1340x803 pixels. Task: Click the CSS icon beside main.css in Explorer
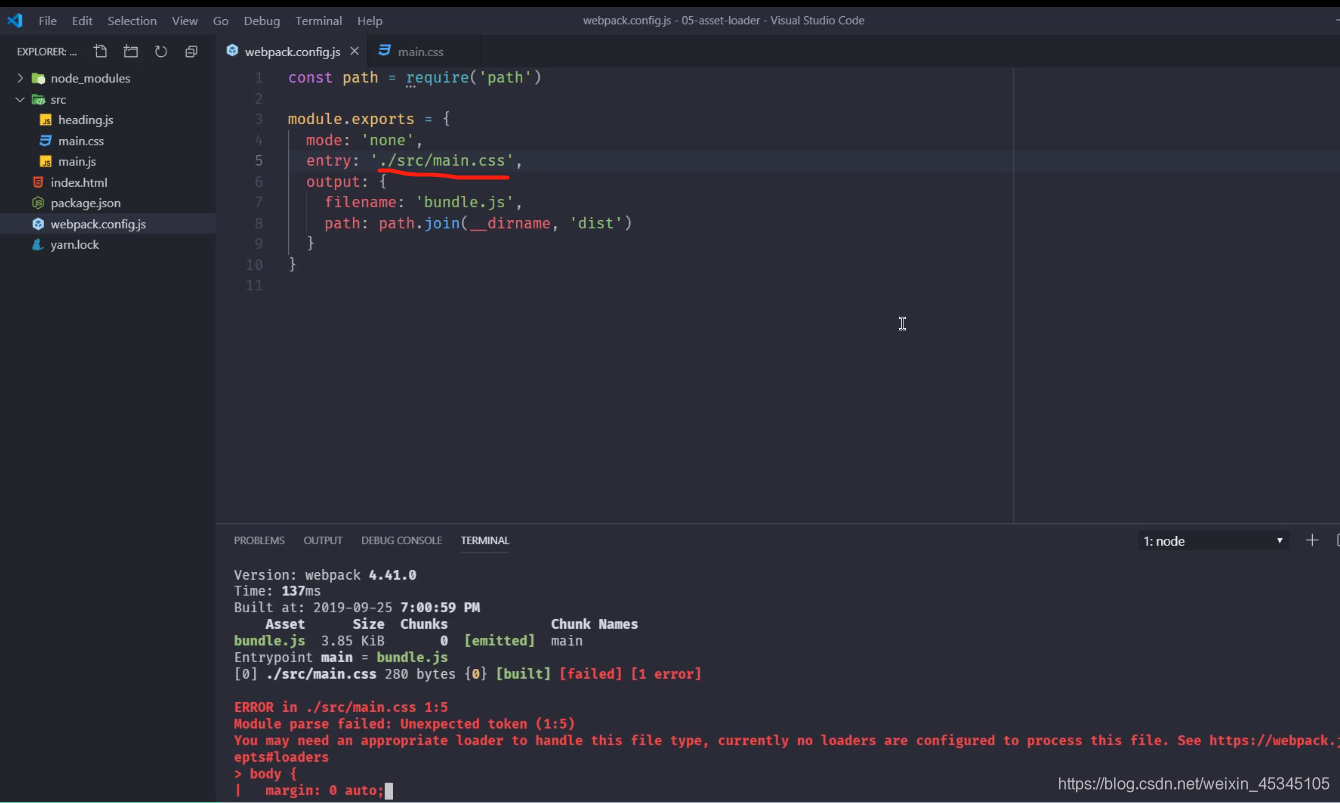pyautogui.click(x=45, y=141)
